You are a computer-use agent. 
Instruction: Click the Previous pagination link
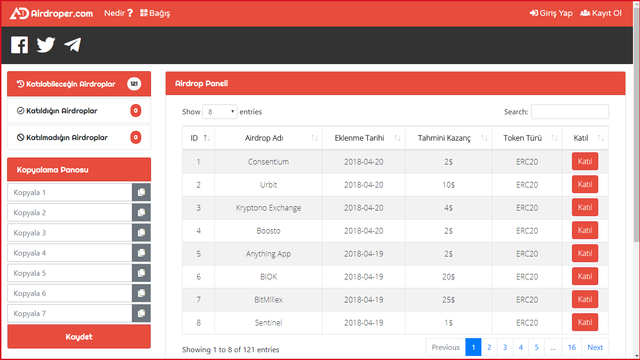point(445,347)
